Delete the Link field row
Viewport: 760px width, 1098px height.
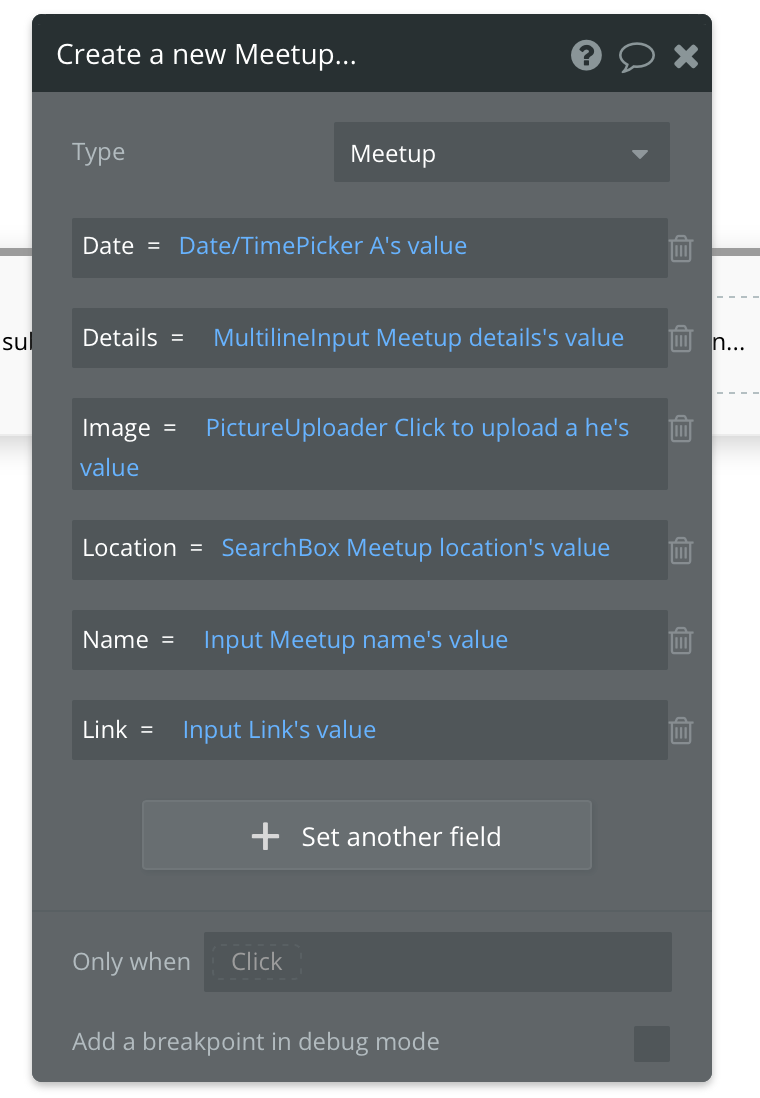[x=681, y=730]
